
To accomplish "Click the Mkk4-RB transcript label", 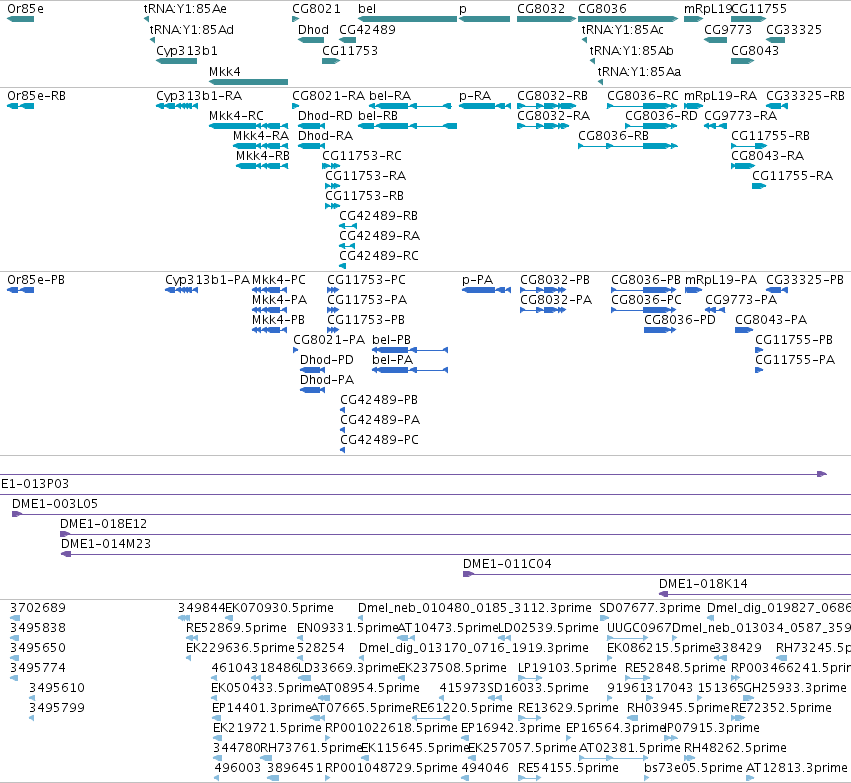I will click(x=263, y=156).
